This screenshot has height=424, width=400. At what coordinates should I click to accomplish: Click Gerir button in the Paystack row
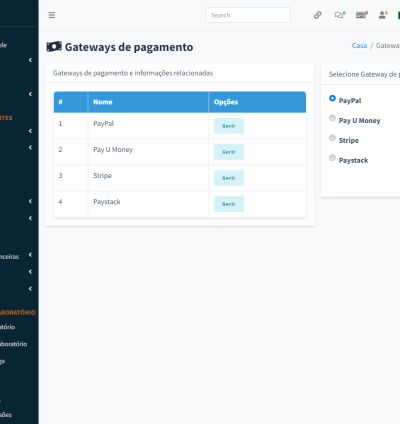point(229,204)
